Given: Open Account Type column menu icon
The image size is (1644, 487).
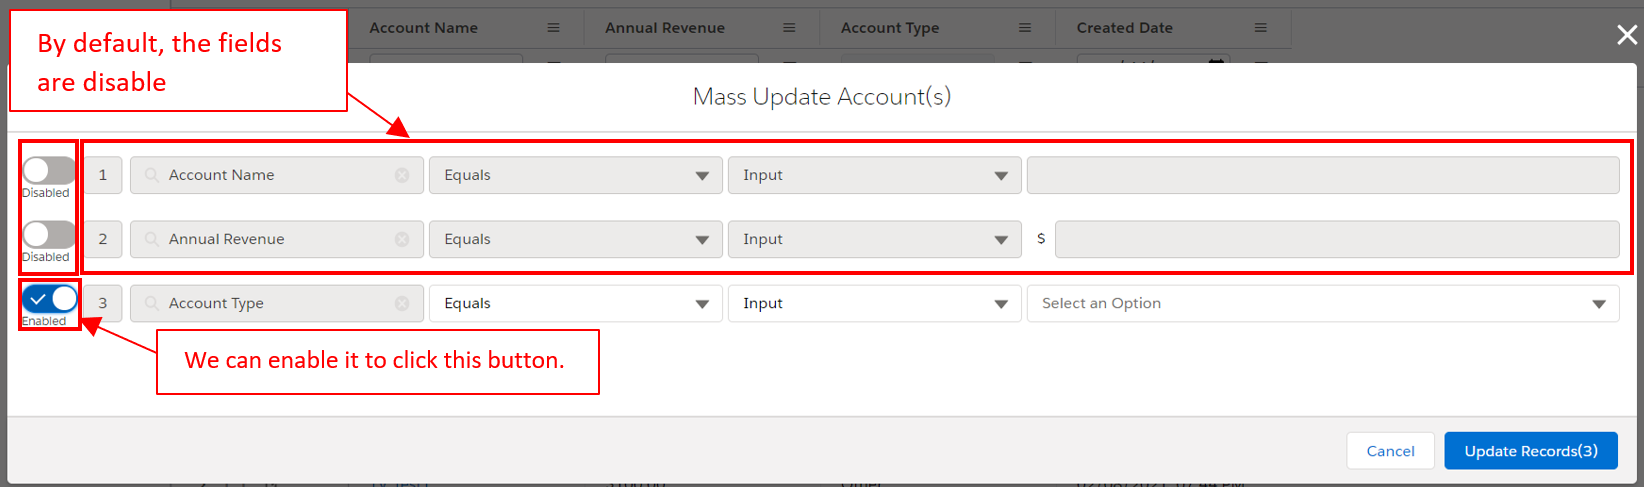Looking at the screenshot, I should pyautogui.click(x=1024, y=28).
